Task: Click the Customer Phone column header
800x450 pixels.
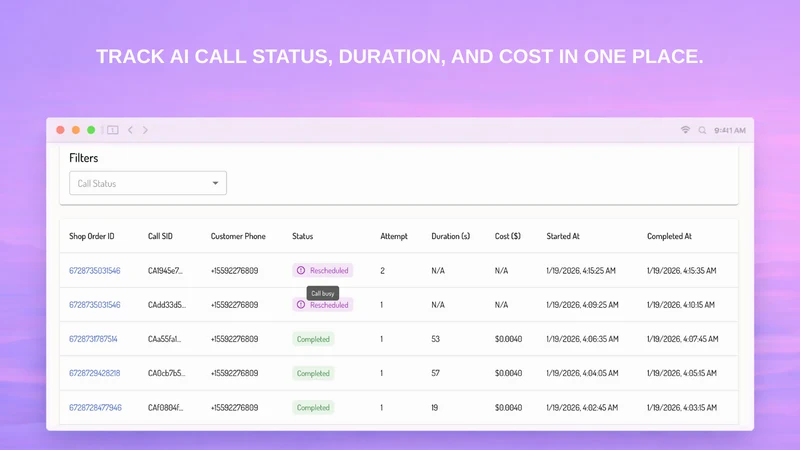Action: (x=238, y=236)
